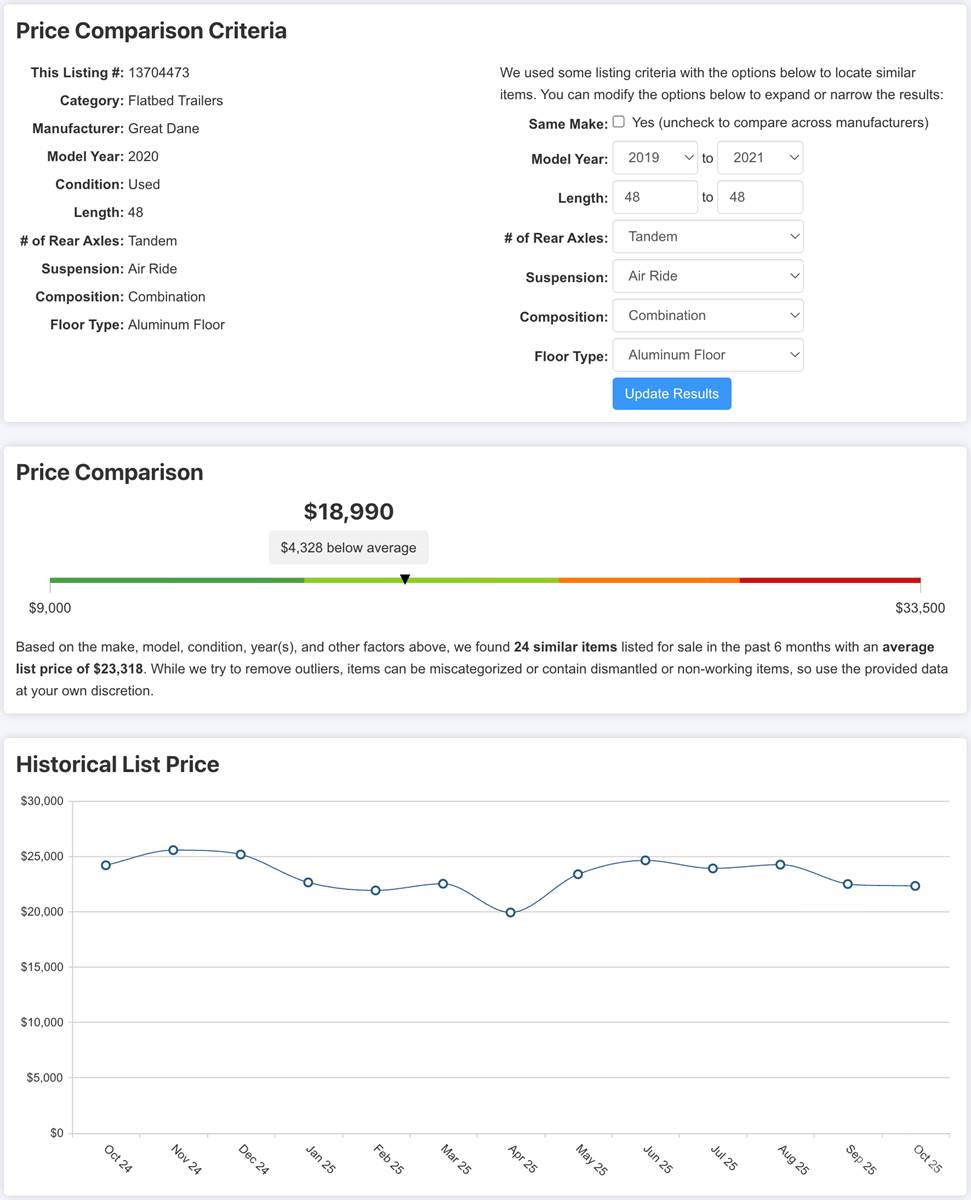Click the maximum Length input field
The height and width of the screenshot is (1200, 971).
coord(760,197)
